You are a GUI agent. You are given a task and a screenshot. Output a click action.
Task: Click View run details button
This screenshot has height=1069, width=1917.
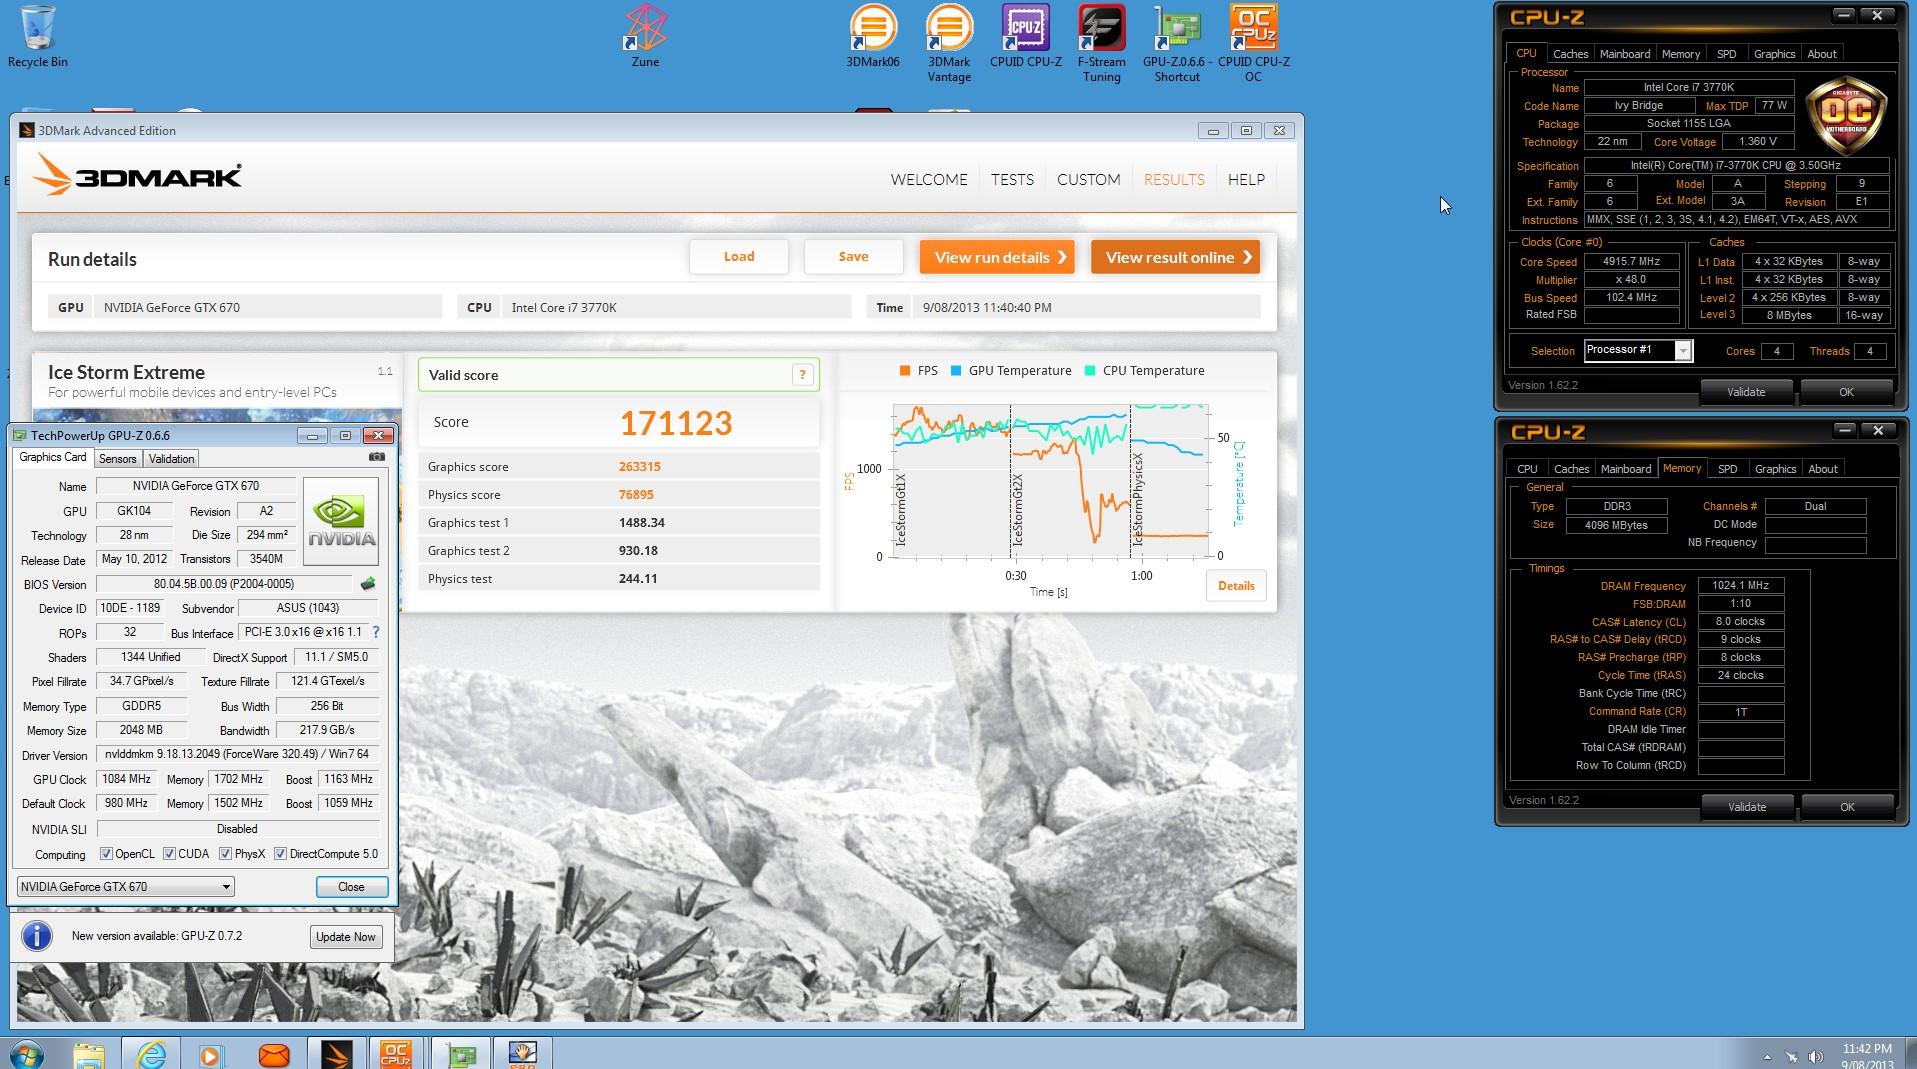[x=997, y=257]
